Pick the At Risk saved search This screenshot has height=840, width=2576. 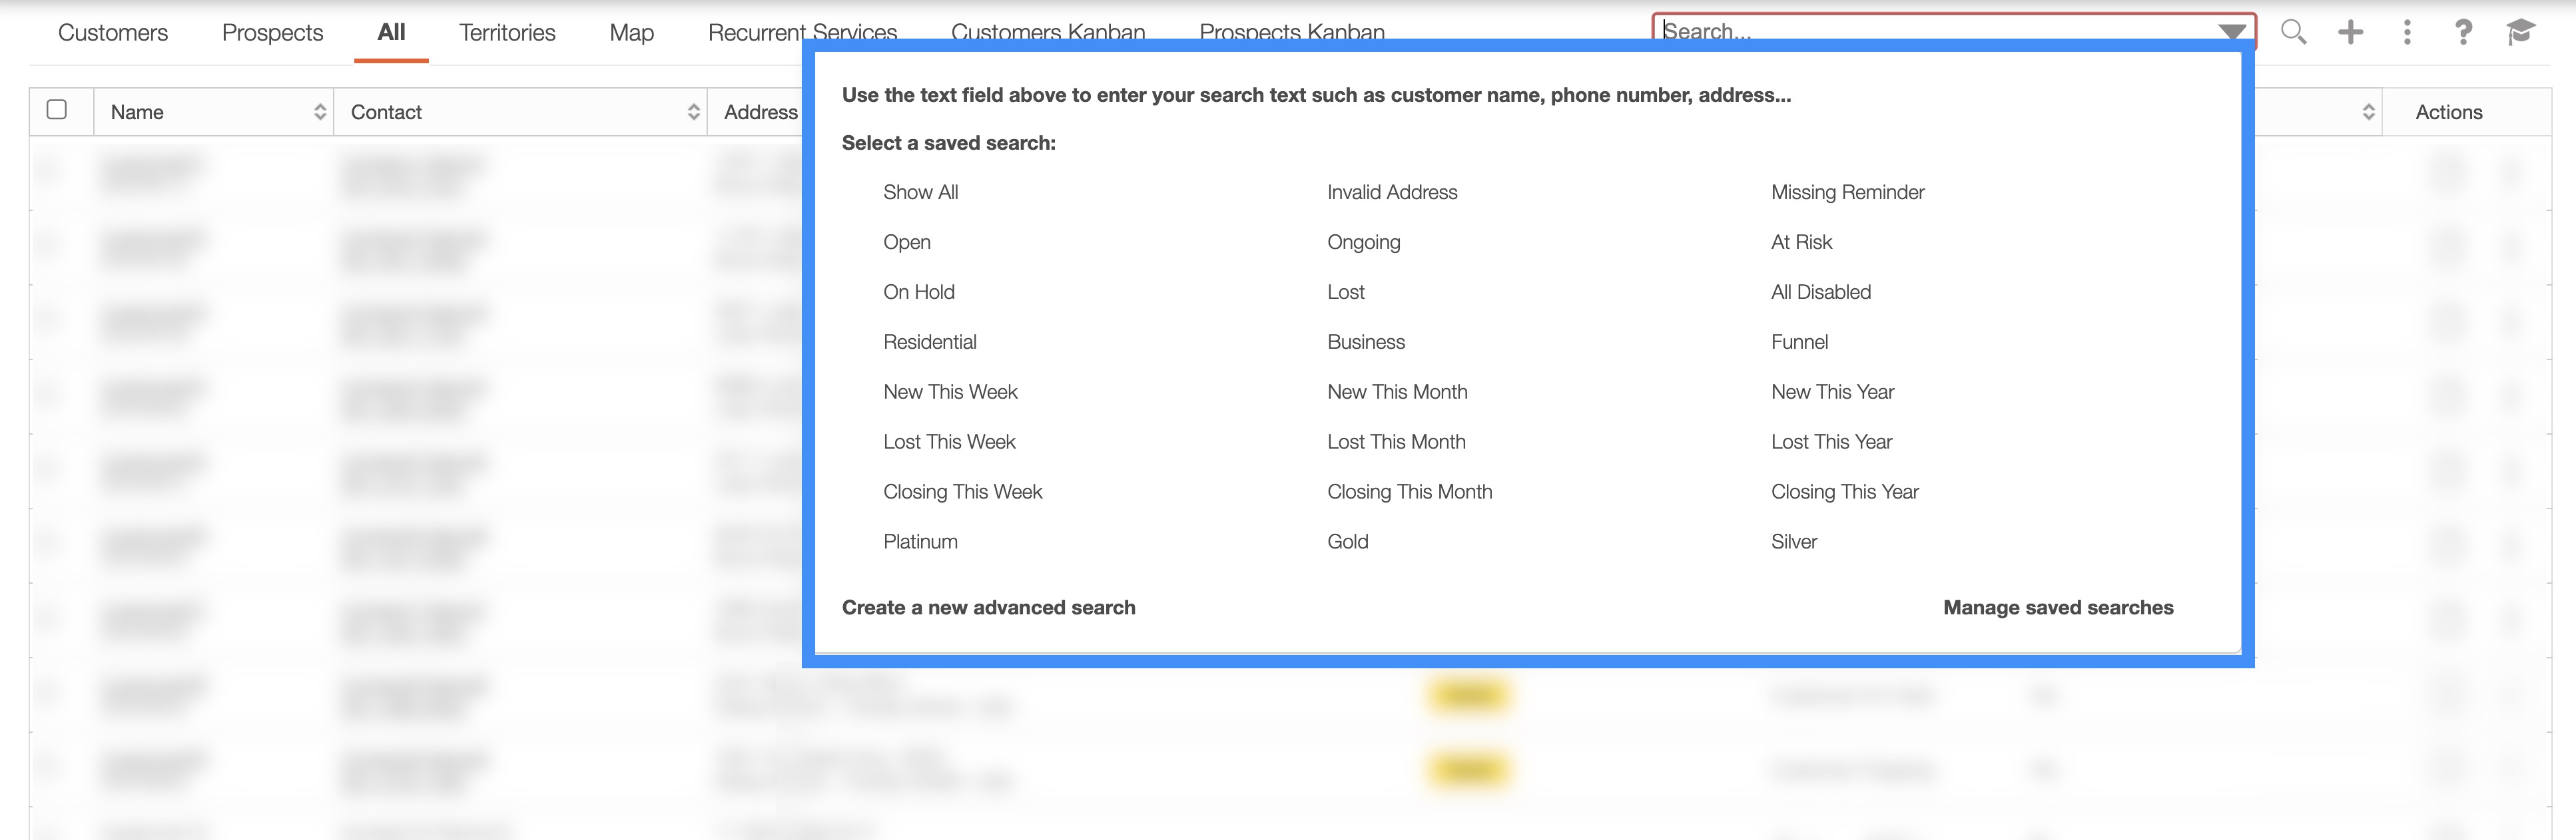click(x=1801, y=242)
